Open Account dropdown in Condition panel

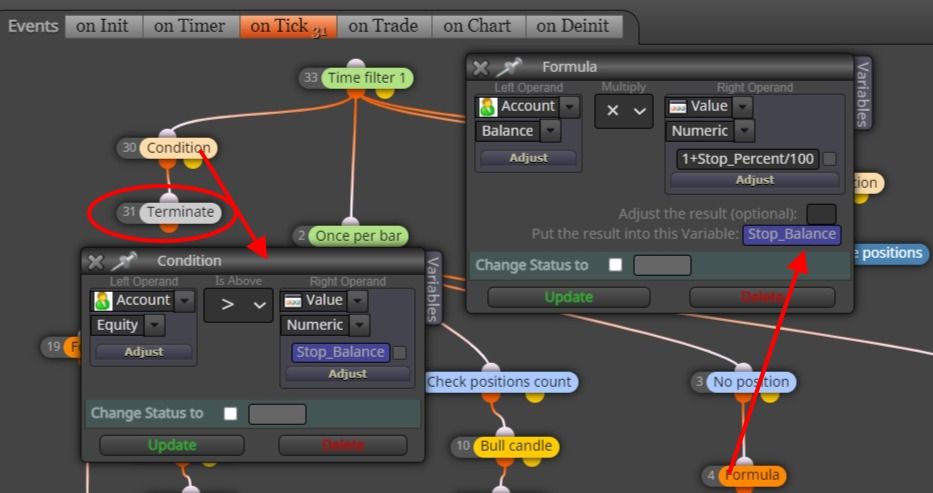tap(184, 301)
